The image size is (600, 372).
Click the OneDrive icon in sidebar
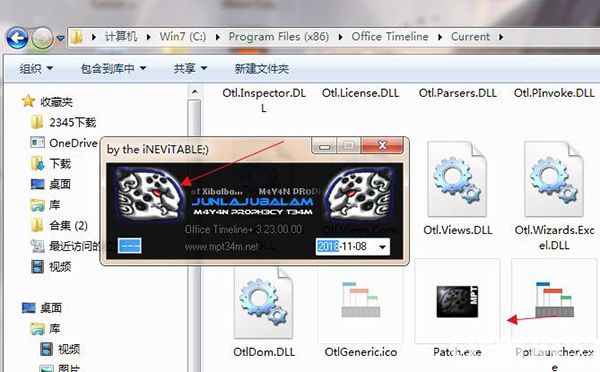click(x=38, y=143)
